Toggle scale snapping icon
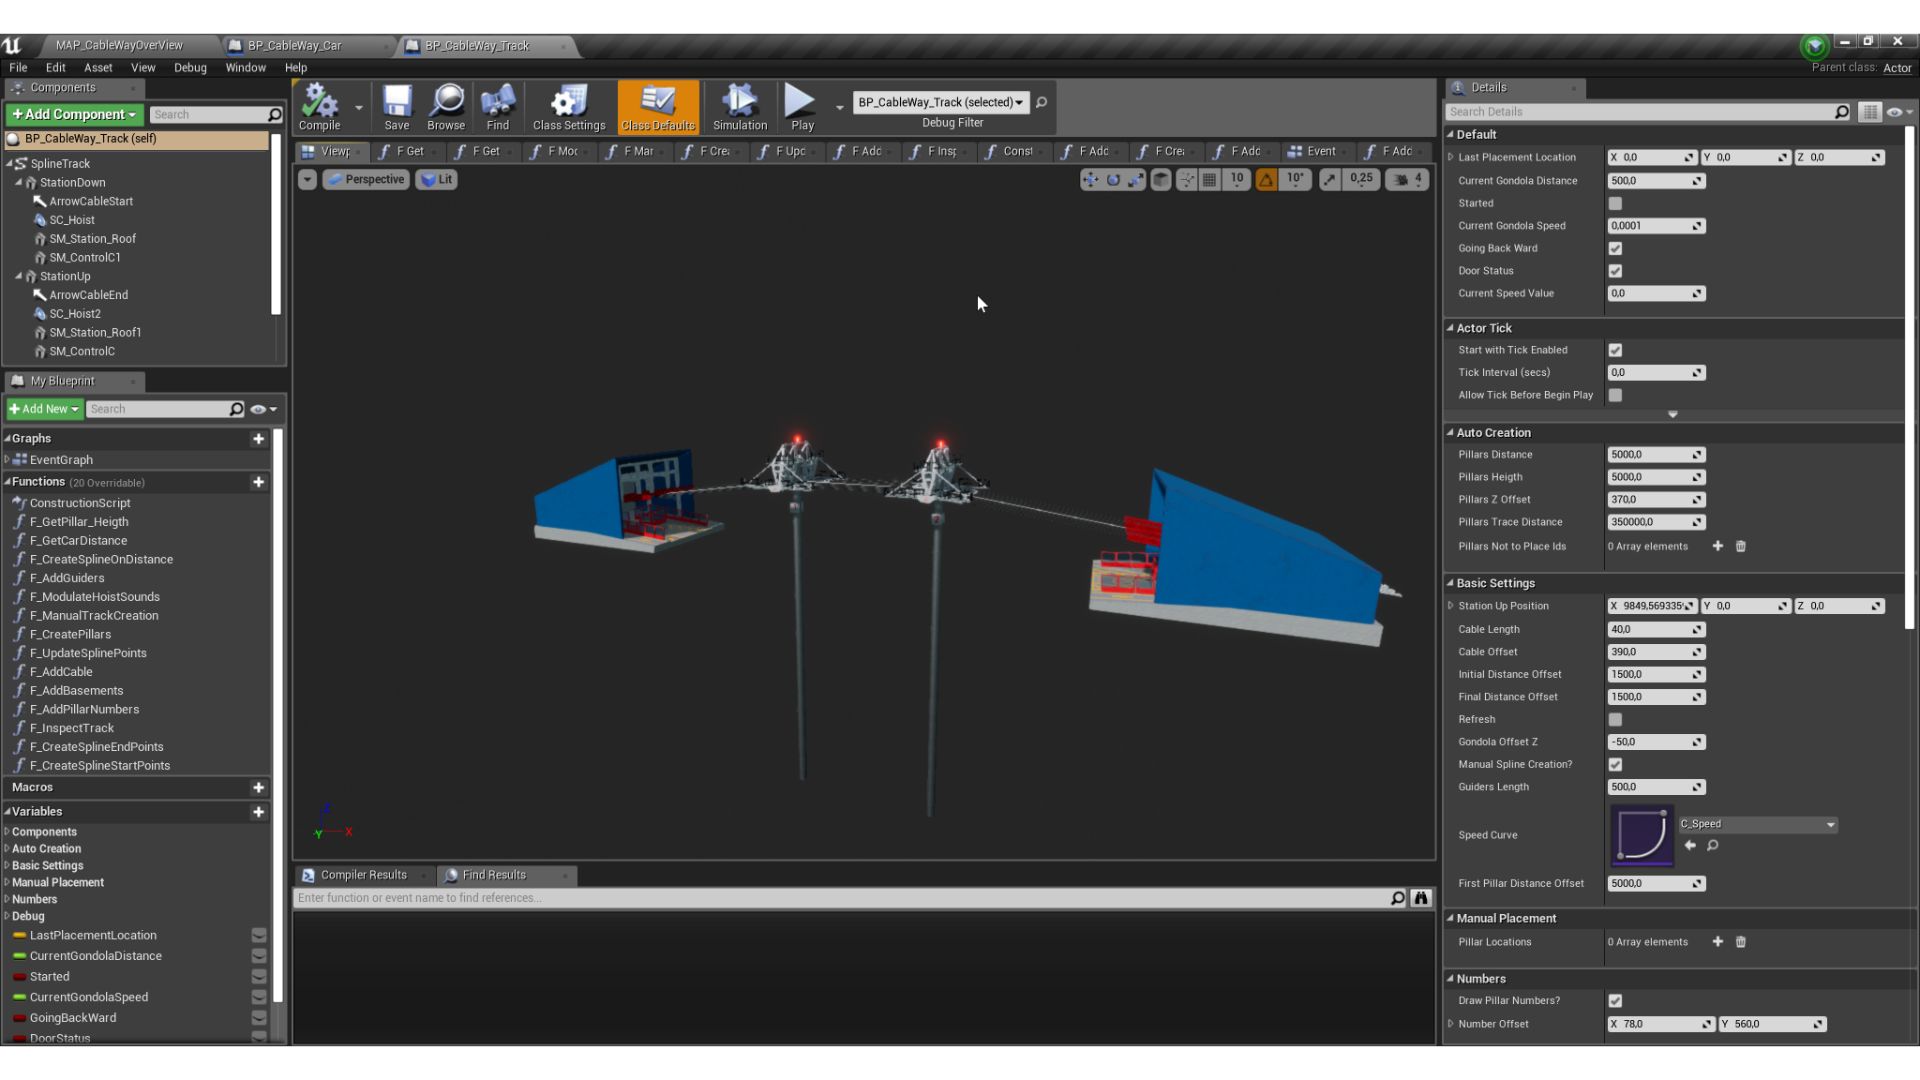This screenshot has width=1920, height=1080. pyautogui.click(x=1329, y=179)
